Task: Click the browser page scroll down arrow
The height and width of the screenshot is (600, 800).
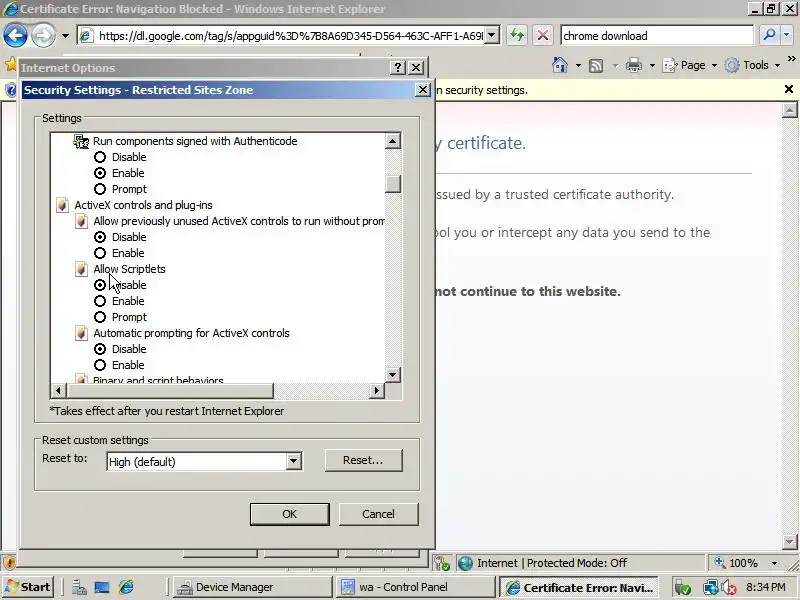Action: pos(789,541)
